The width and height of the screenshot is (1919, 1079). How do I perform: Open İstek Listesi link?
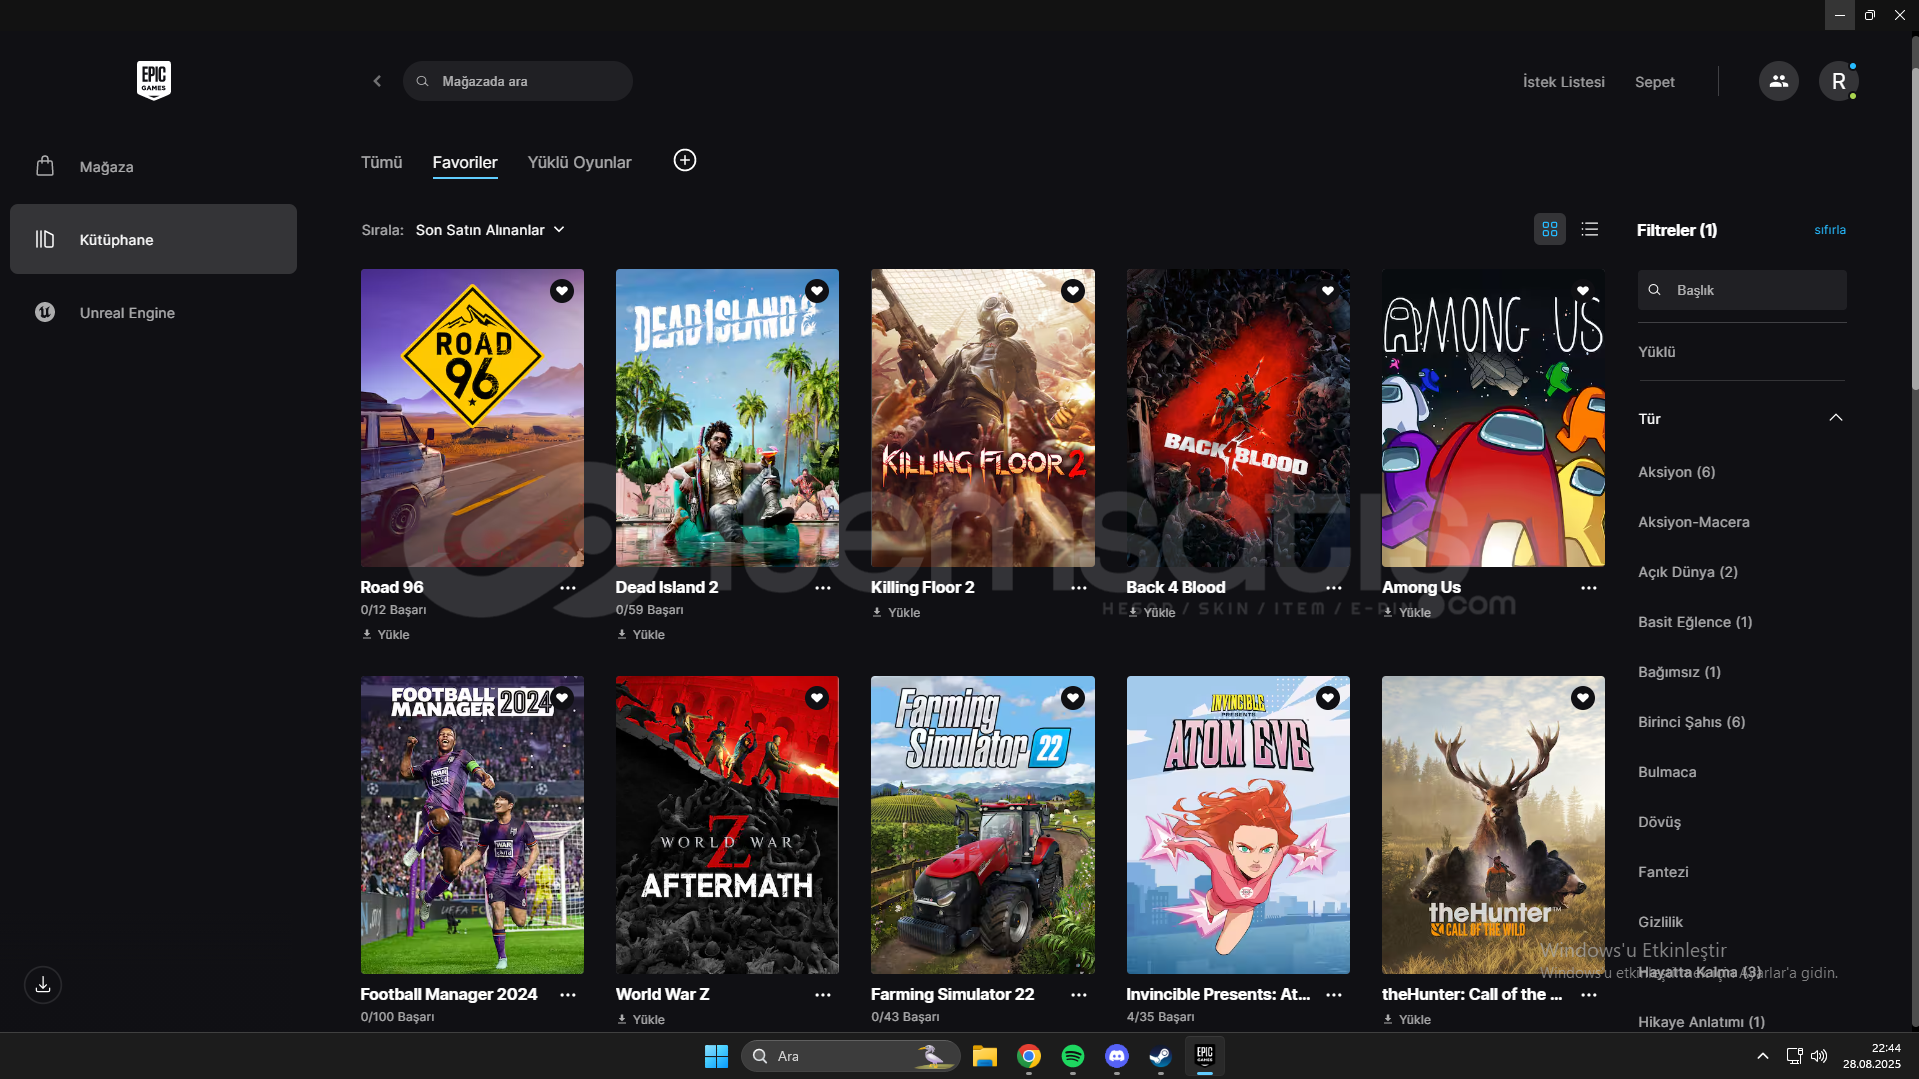coord(1563,82)
